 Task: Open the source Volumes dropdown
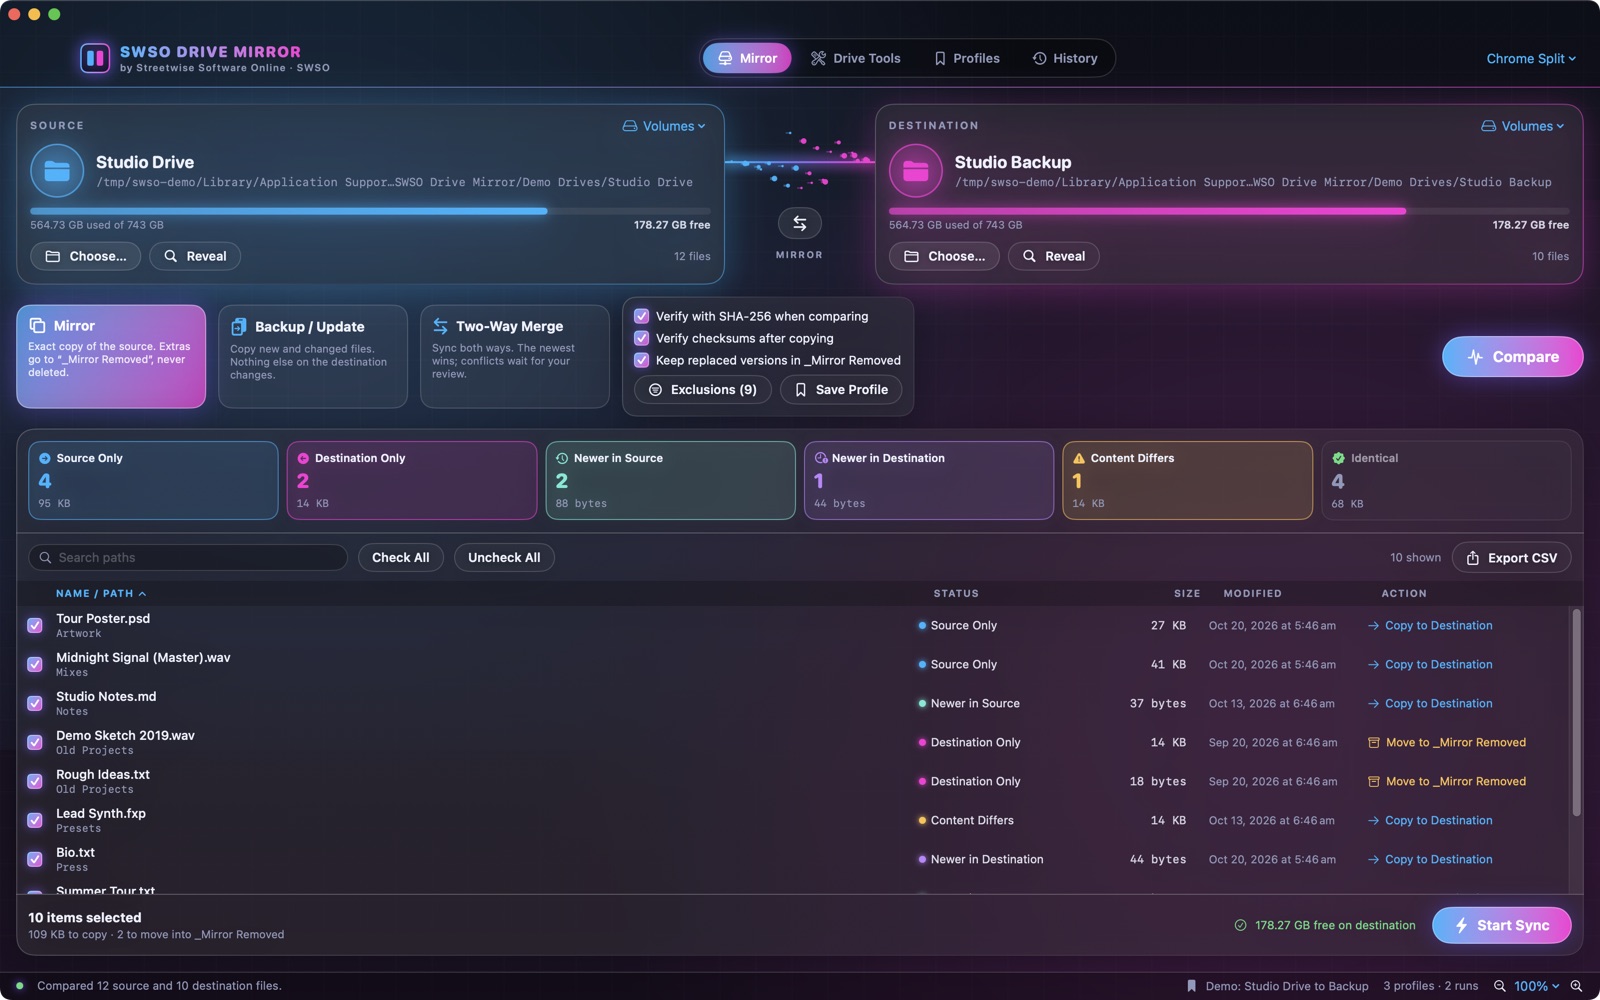coord(664,126)
